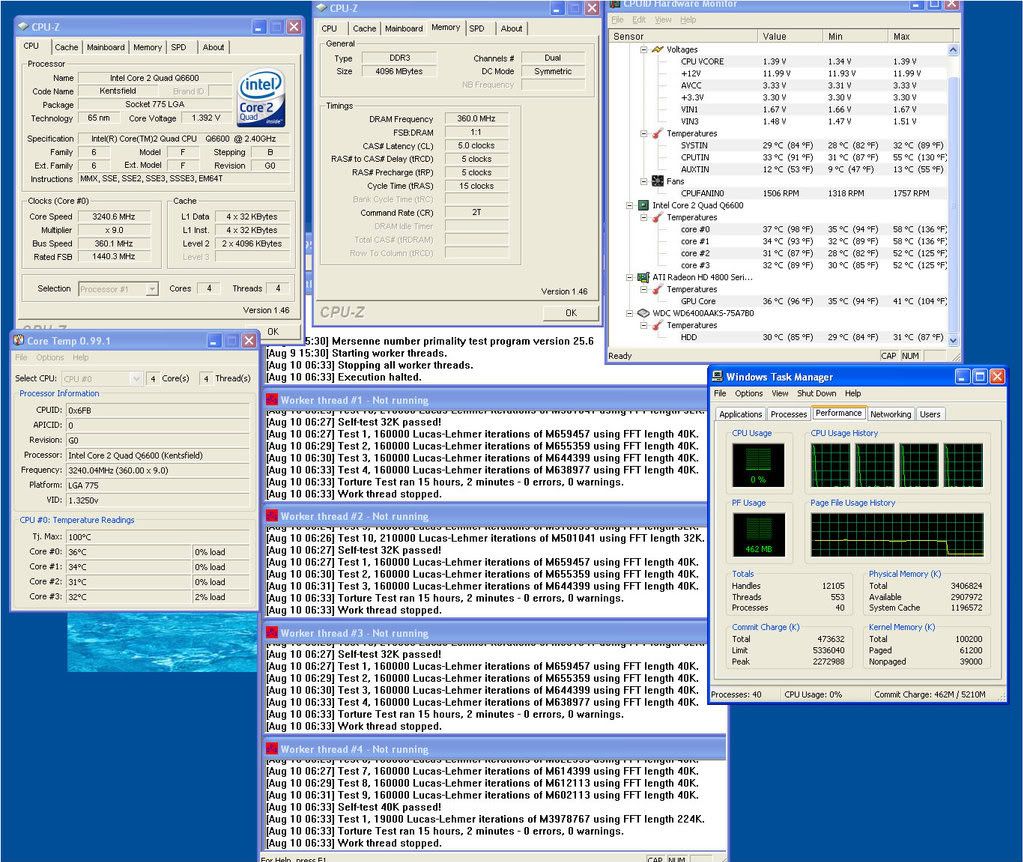Switch to the Cache tab in the left CPU-Z window

(x=66, y=47)
